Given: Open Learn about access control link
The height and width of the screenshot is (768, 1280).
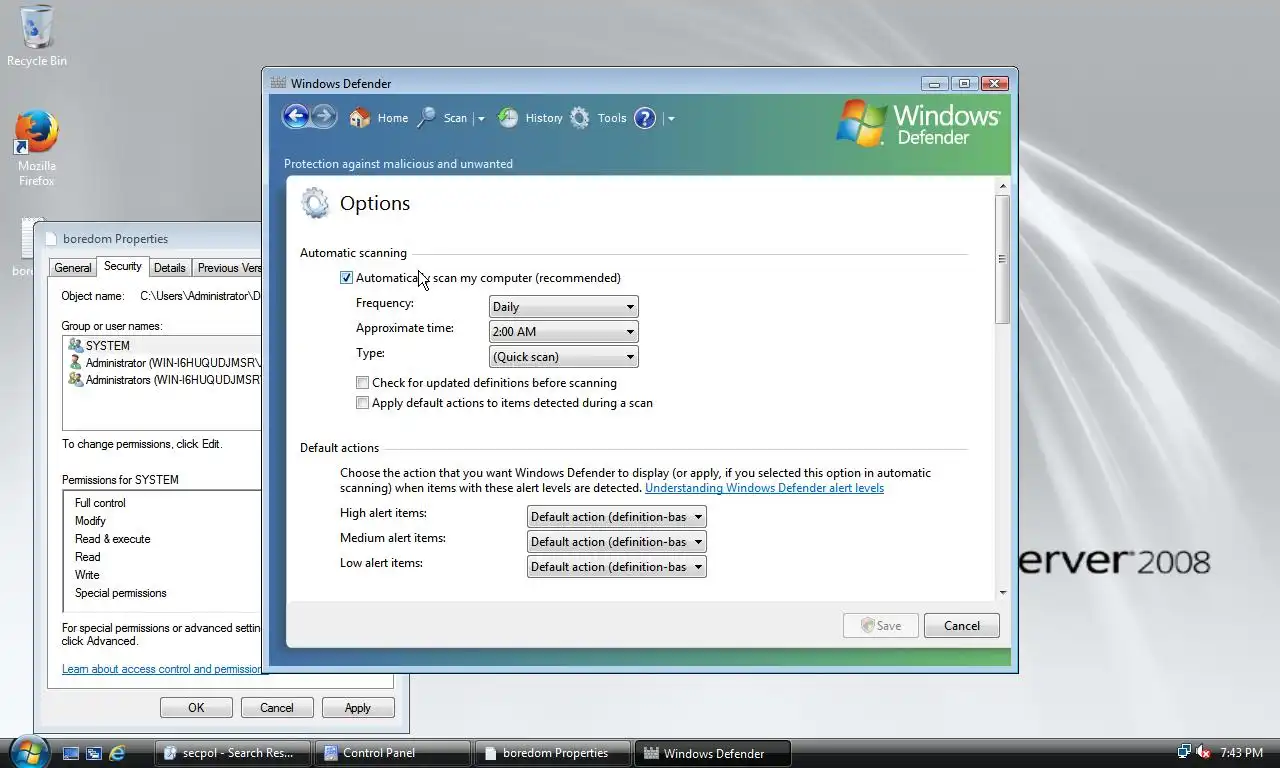Looking at the screenshot, I should point(162,669).
